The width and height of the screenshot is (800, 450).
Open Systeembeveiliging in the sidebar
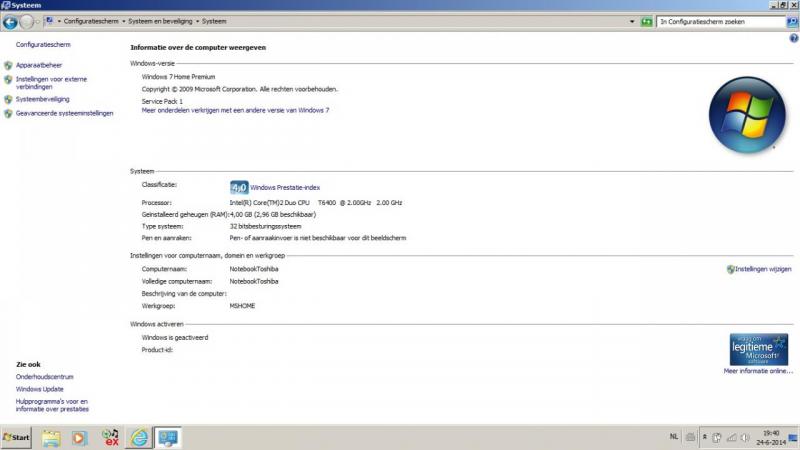coord(42,99)
